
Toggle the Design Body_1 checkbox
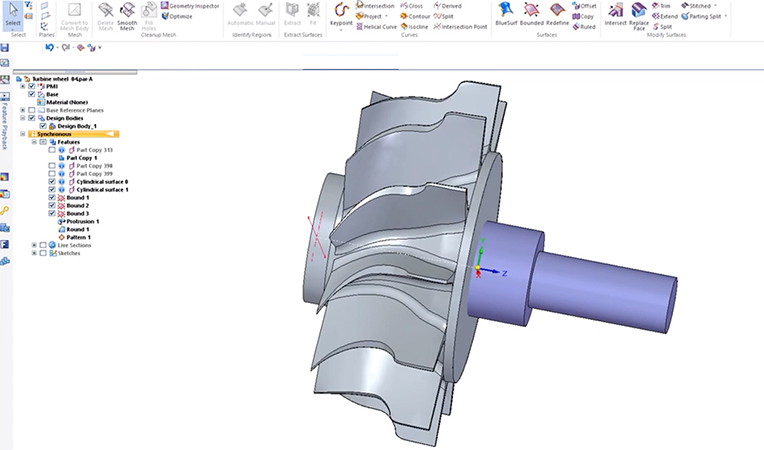43,126
